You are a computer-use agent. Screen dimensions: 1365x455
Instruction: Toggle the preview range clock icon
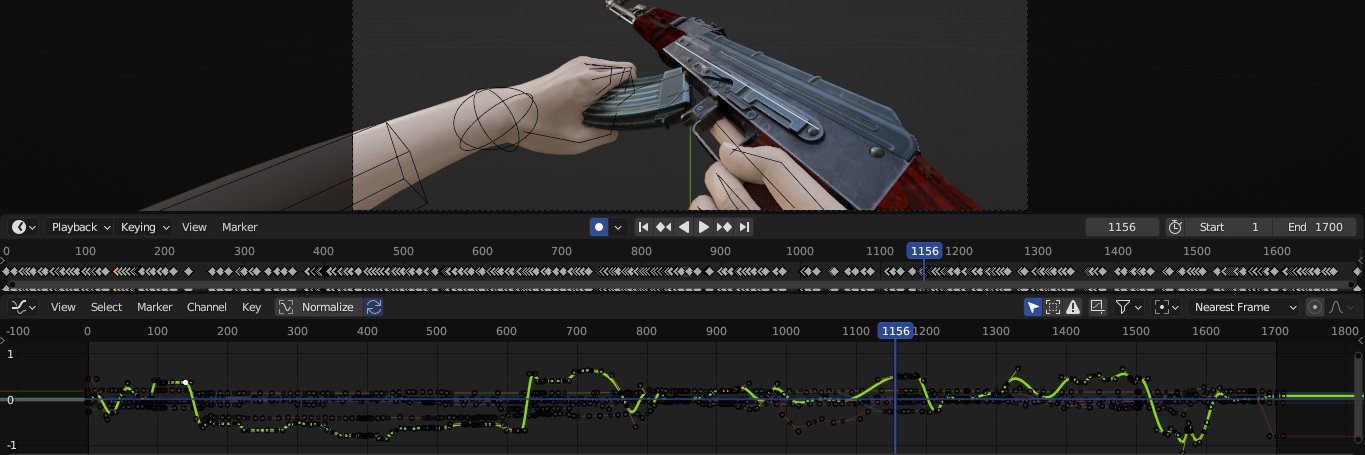click(x=1175, y=227)
